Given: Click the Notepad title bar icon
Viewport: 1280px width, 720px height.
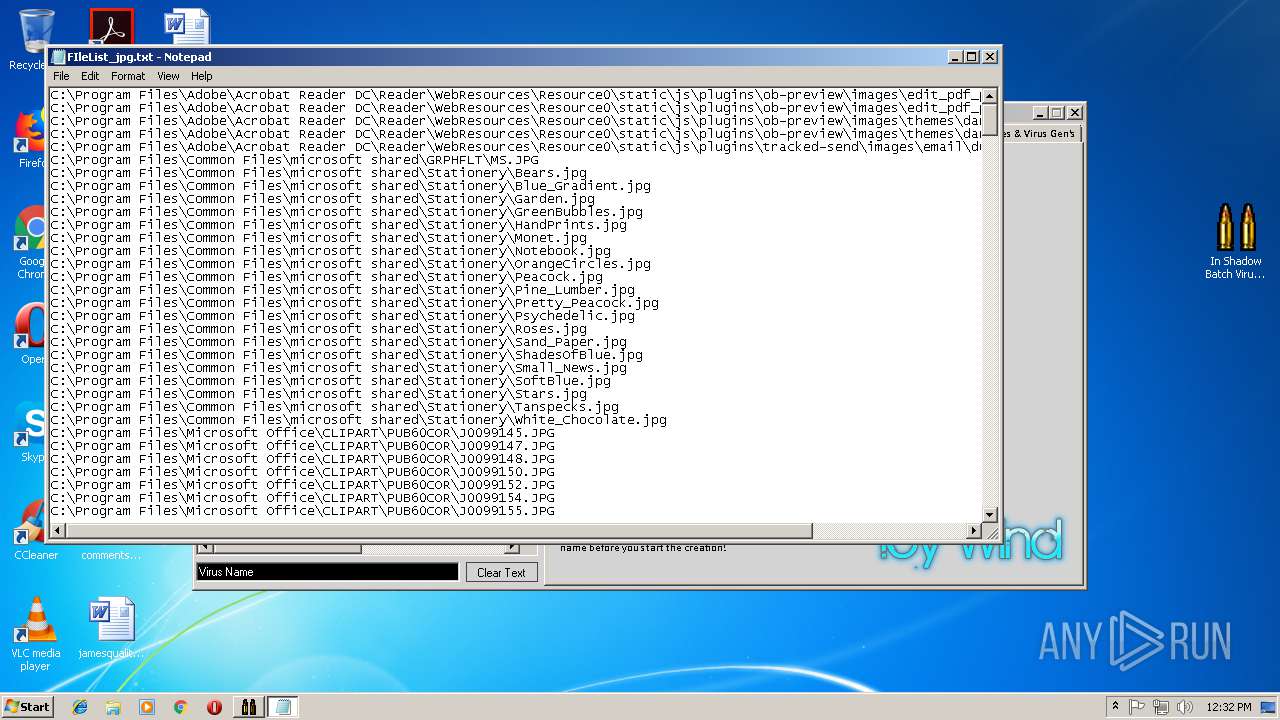Looking at the screenshot, I should click(59, 57).
